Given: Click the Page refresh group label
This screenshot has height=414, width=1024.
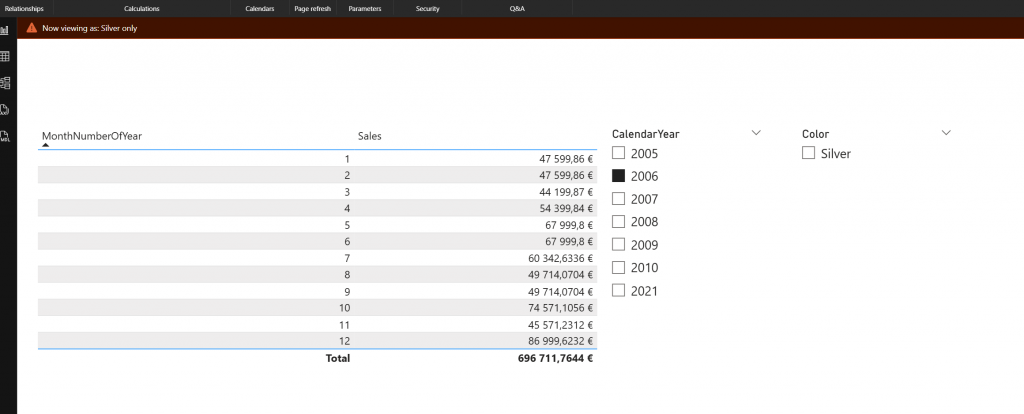Looking at the screenshot, I should click(311, 8).
